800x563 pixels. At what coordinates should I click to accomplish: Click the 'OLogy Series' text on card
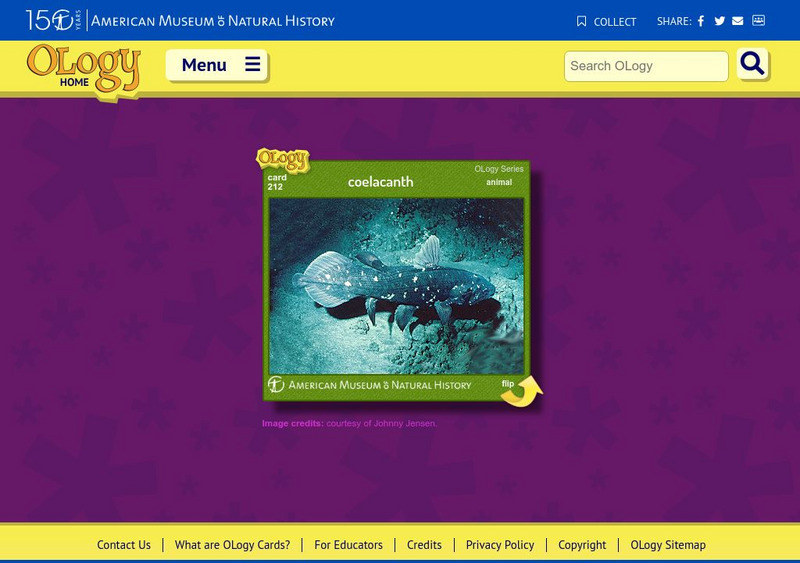pos(499,169)
